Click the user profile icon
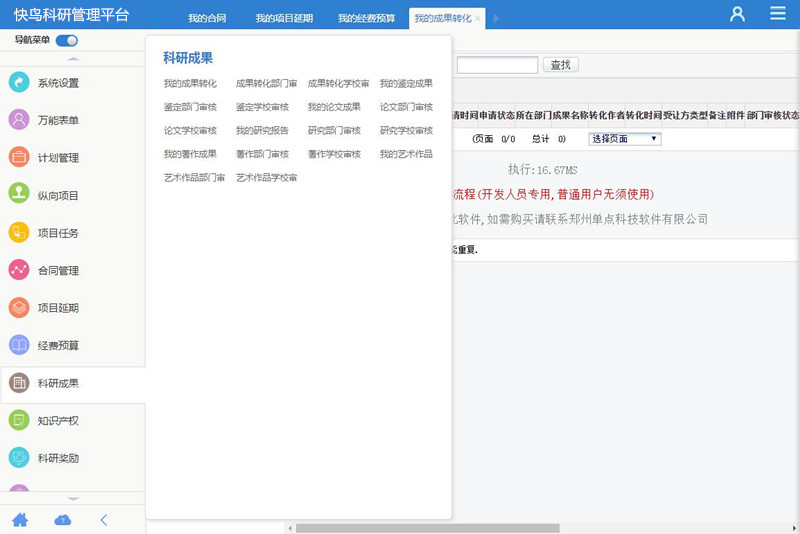The image size is (800, 534). click(x=737, y=14)
